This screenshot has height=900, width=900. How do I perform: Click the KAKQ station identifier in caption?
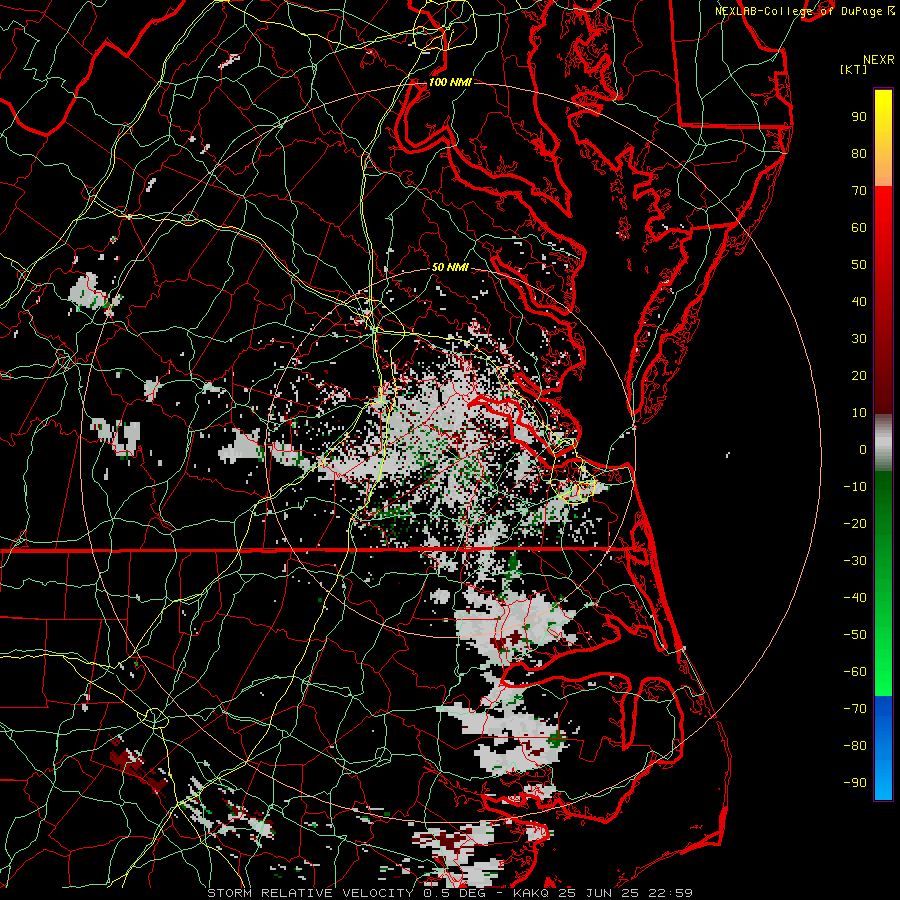tap(529, 893)
